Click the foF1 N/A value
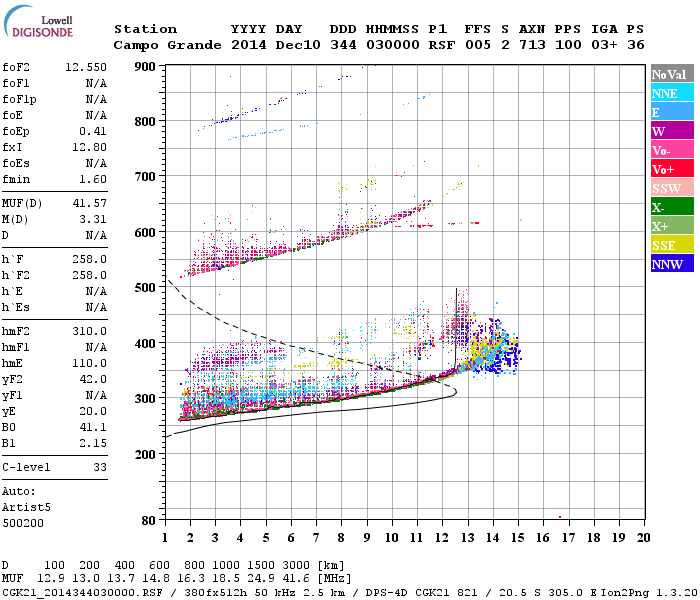Image resolution: width=700 pixels, height=600 pixels. (96, 83)
